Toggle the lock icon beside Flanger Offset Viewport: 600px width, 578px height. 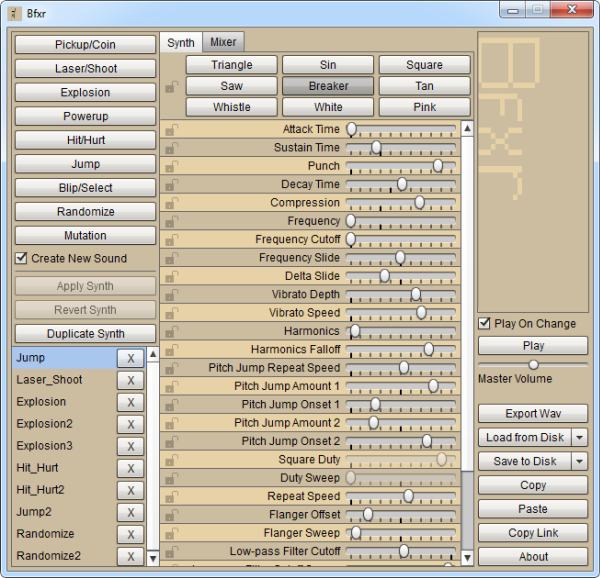click(171, 515)
